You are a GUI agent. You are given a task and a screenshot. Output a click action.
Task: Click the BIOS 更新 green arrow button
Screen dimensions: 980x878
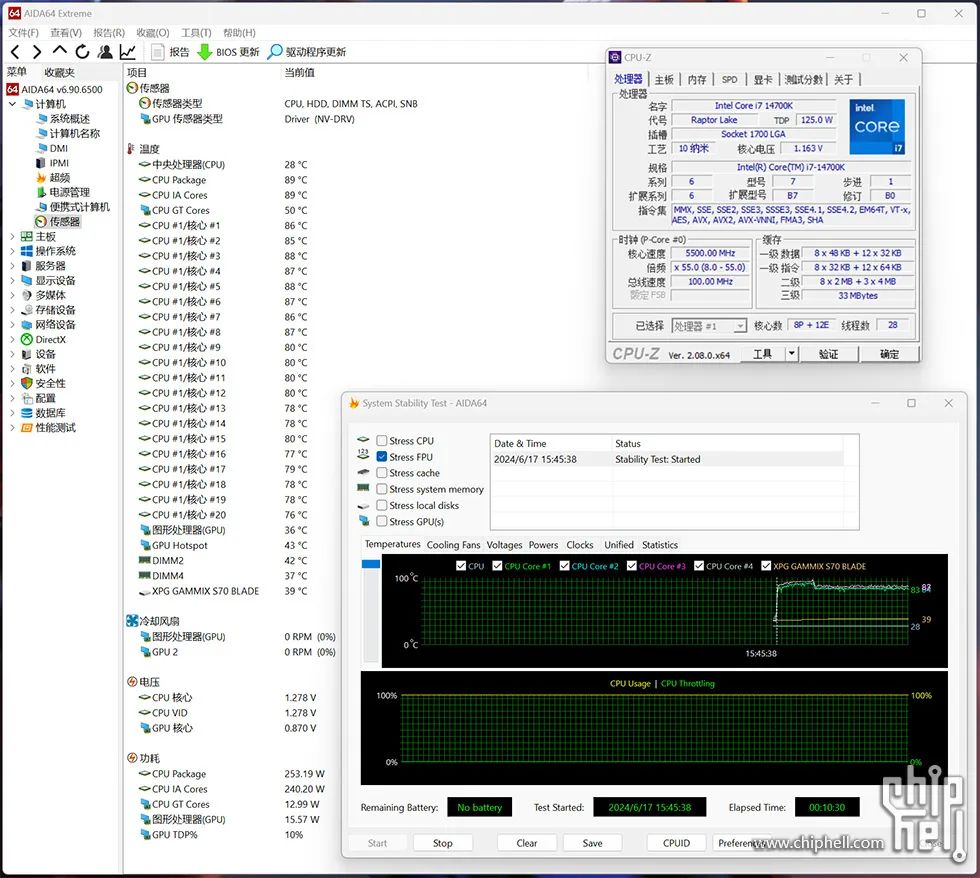[228, 52]
